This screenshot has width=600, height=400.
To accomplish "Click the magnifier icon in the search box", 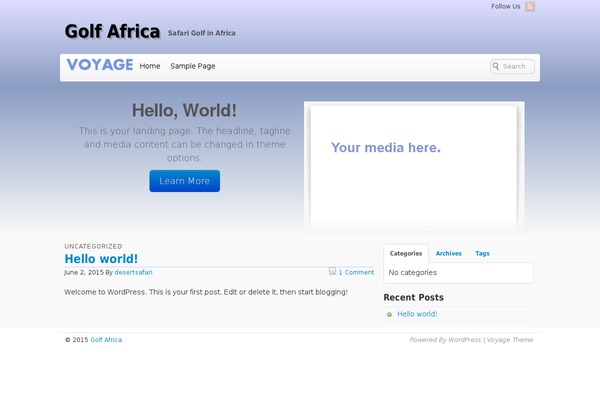I will 496,67.
